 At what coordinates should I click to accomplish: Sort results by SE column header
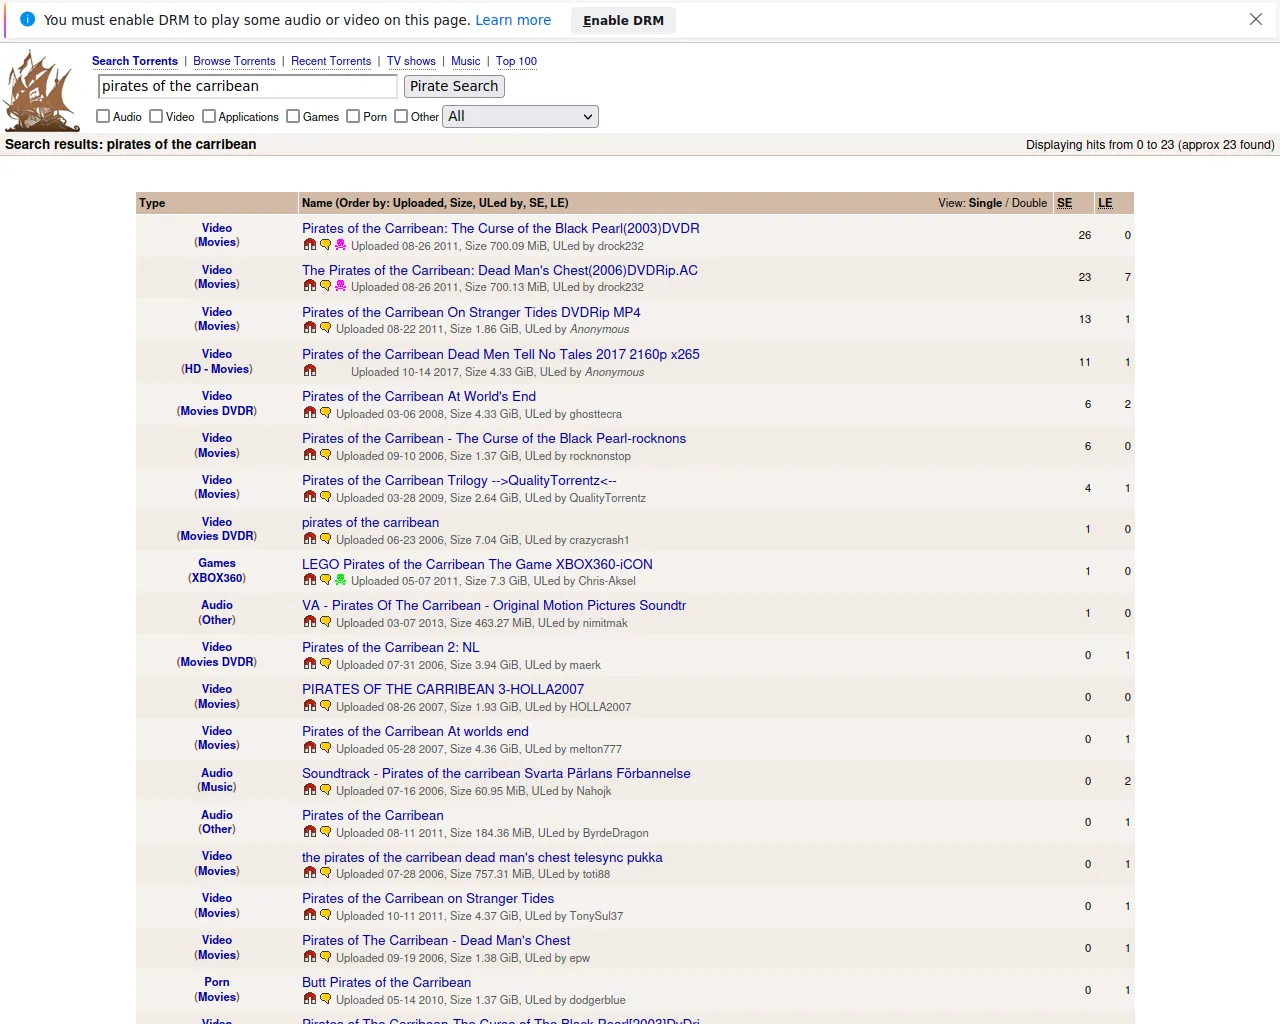[x=1064, y=203]
